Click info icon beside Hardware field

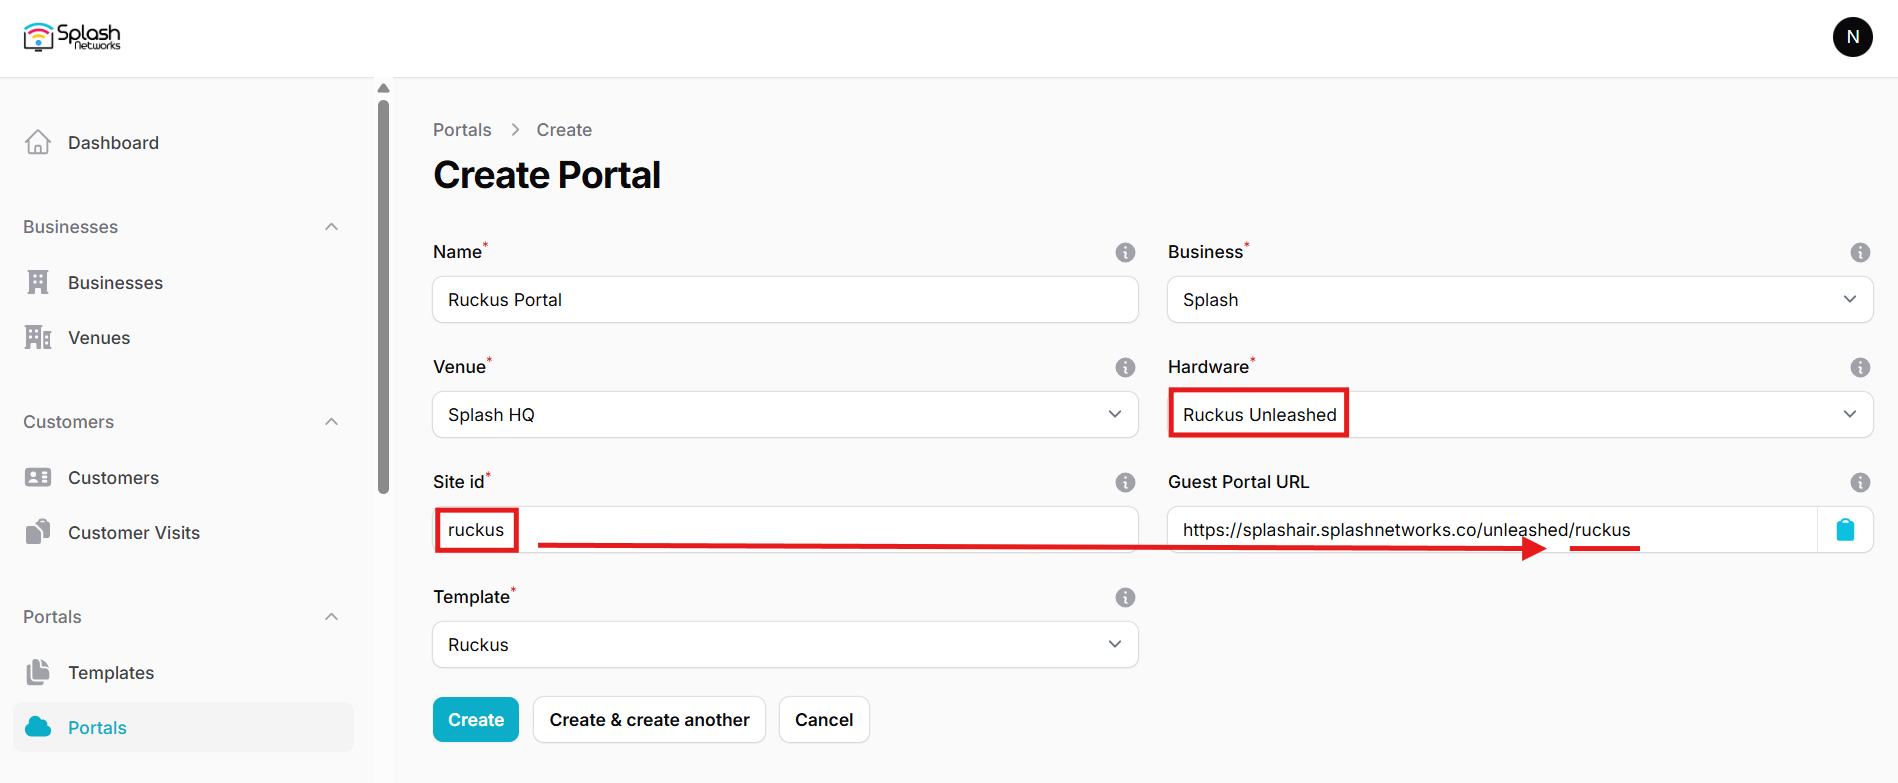(1859, 367)
